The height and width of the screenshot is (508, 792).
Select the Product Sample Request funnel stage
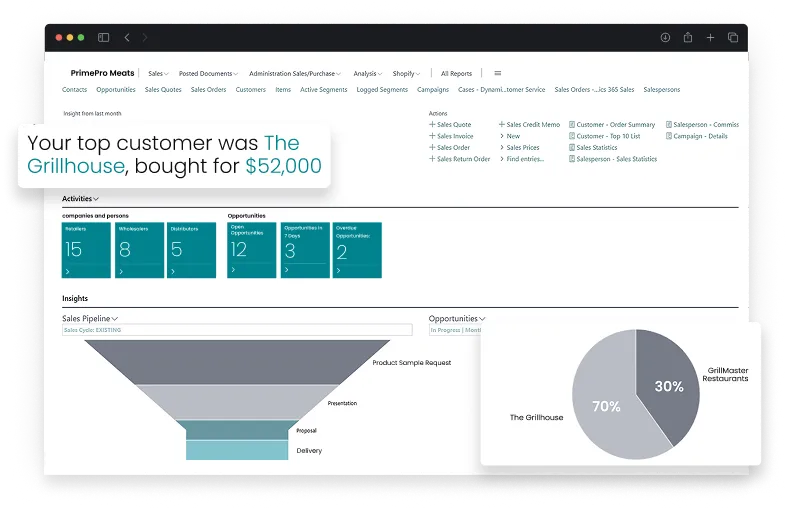pos(237,362)
